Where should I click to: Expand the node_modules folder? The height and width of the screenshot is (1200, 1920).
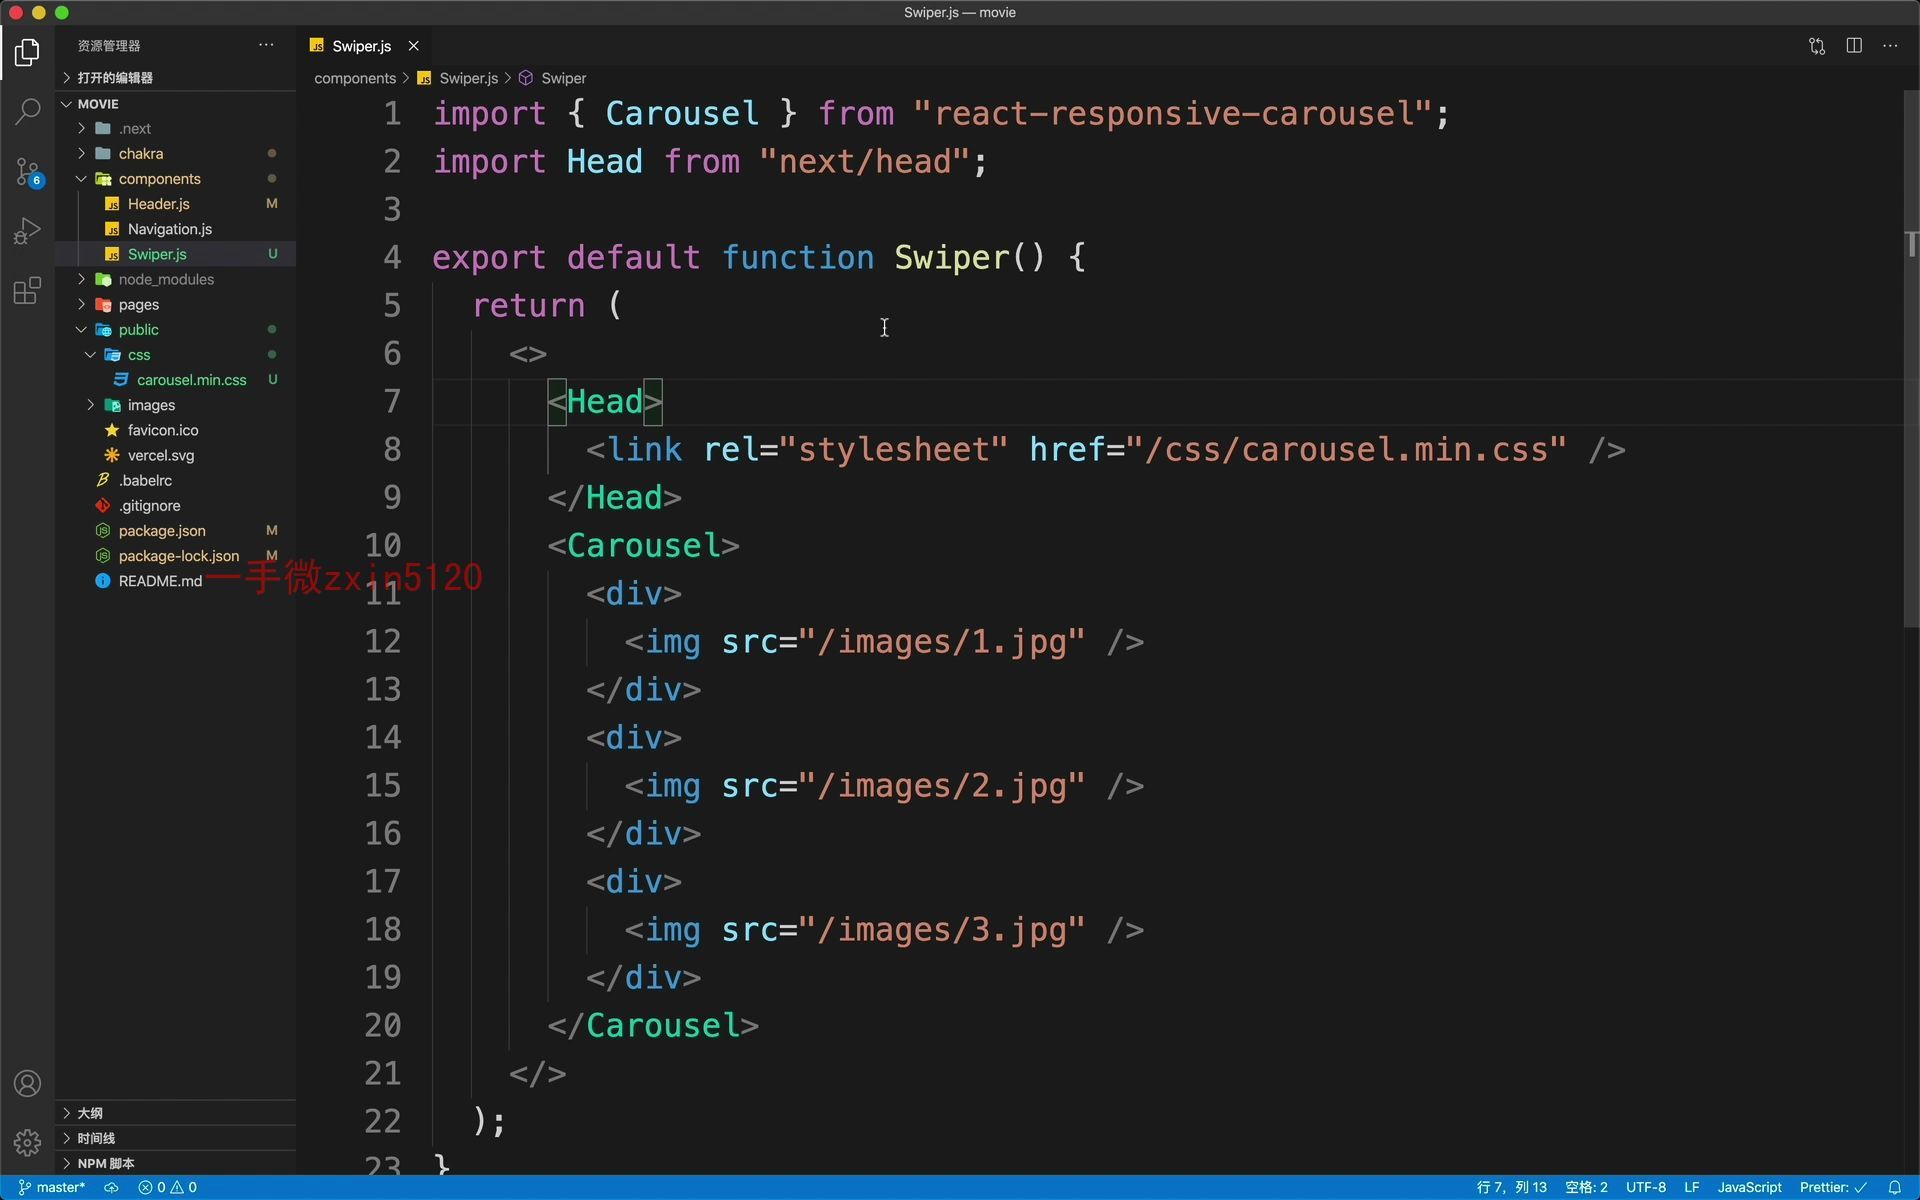click(x=176, y=280)
